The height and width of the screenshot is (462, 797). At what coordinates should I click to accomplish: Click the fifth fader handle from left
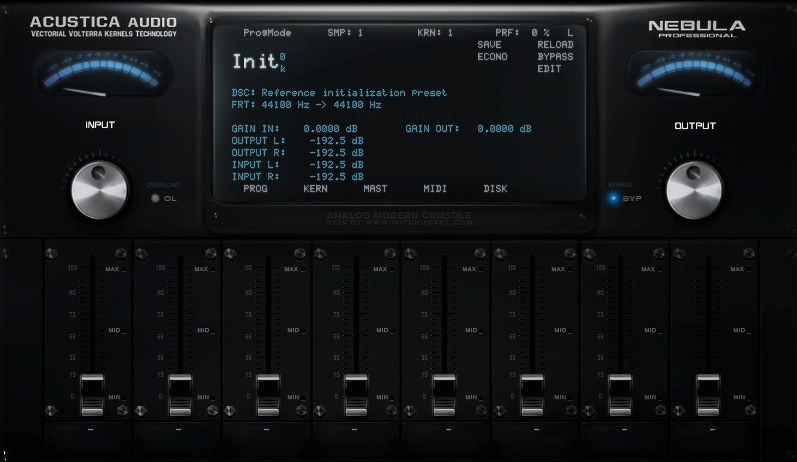pyautogui.click(x=444, y=395)
